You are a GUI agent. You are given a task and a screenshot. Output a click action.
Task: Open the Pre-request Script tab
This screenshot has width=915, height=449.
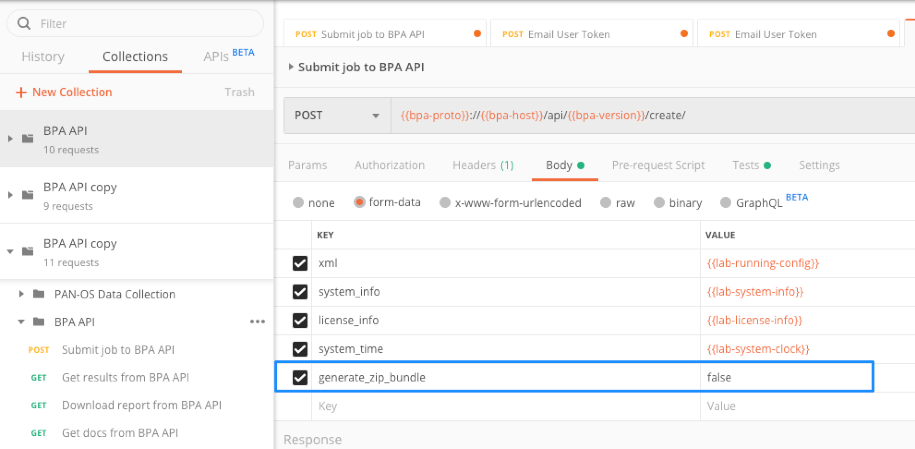(658, 165)
